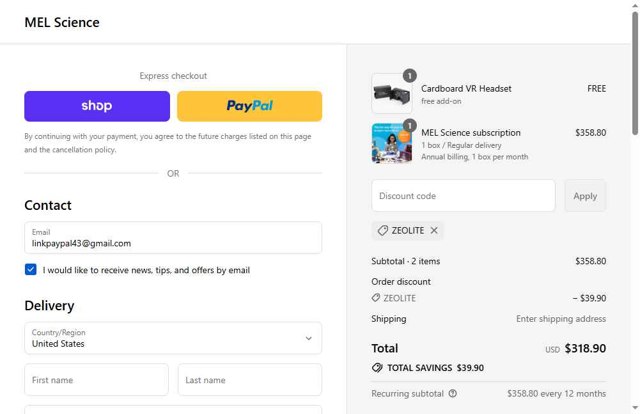Click the MEL Science subscription thumbnail

click(x=392, y=143)
